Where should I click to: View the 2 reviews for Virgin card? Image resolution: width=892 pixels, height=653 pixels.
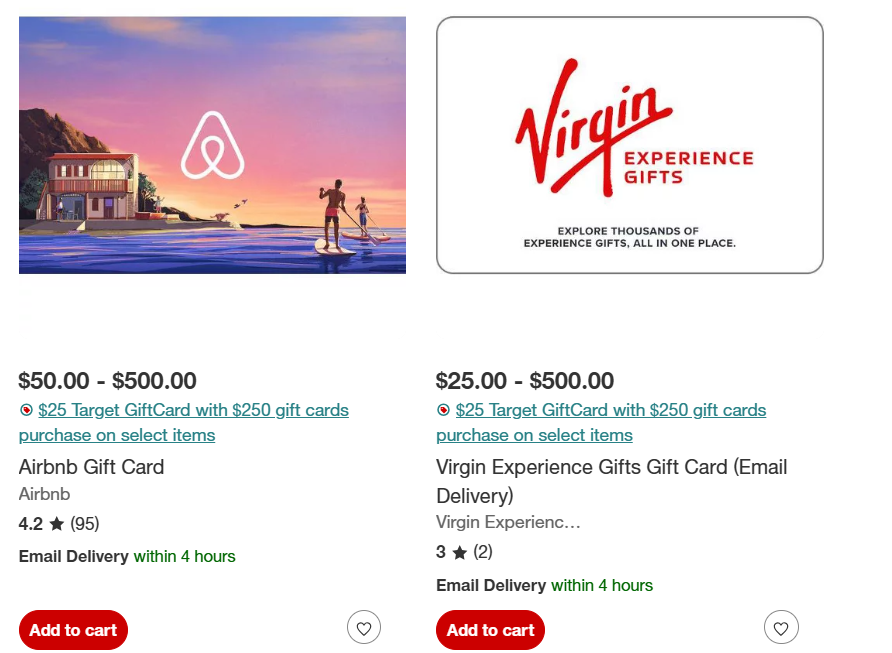point(482,552)
